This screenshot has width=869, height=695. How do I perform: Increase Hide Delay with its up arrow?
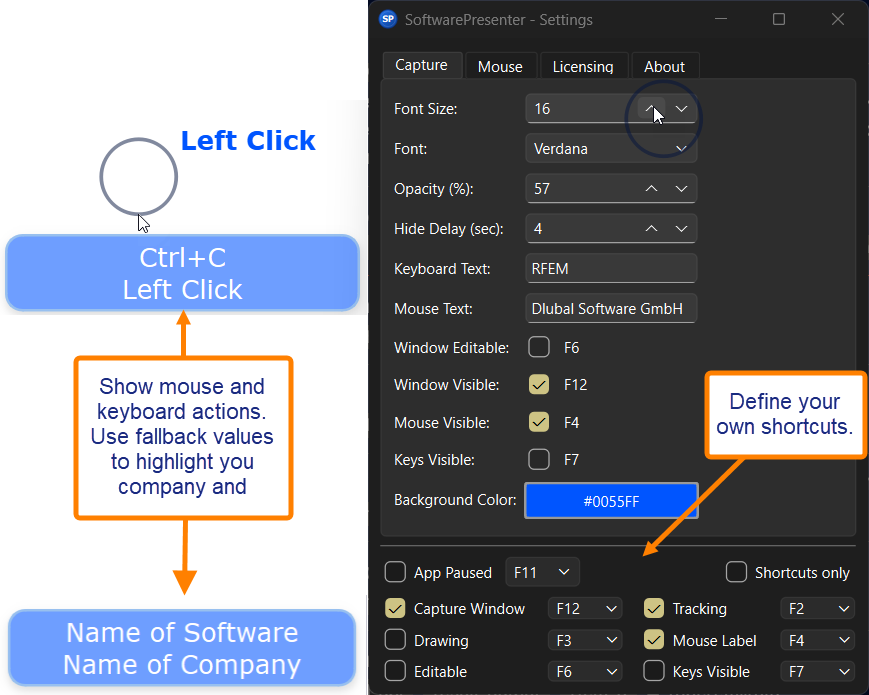(651, 228)
